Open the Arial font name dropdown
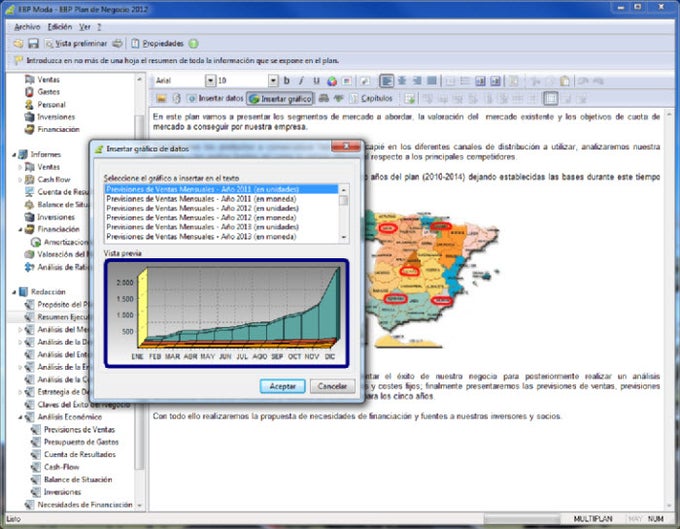Screen dimensions: 680x529 (210, 81)
